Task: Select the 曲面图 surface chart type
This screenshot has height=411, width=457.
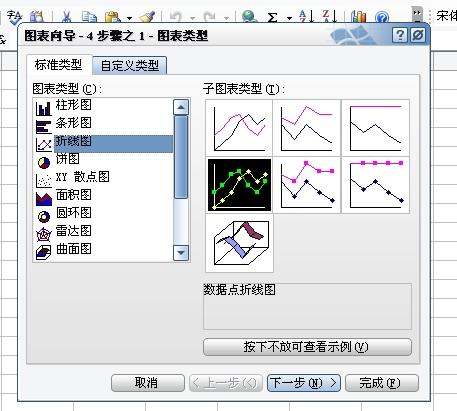Action: [x=103, y=250]
